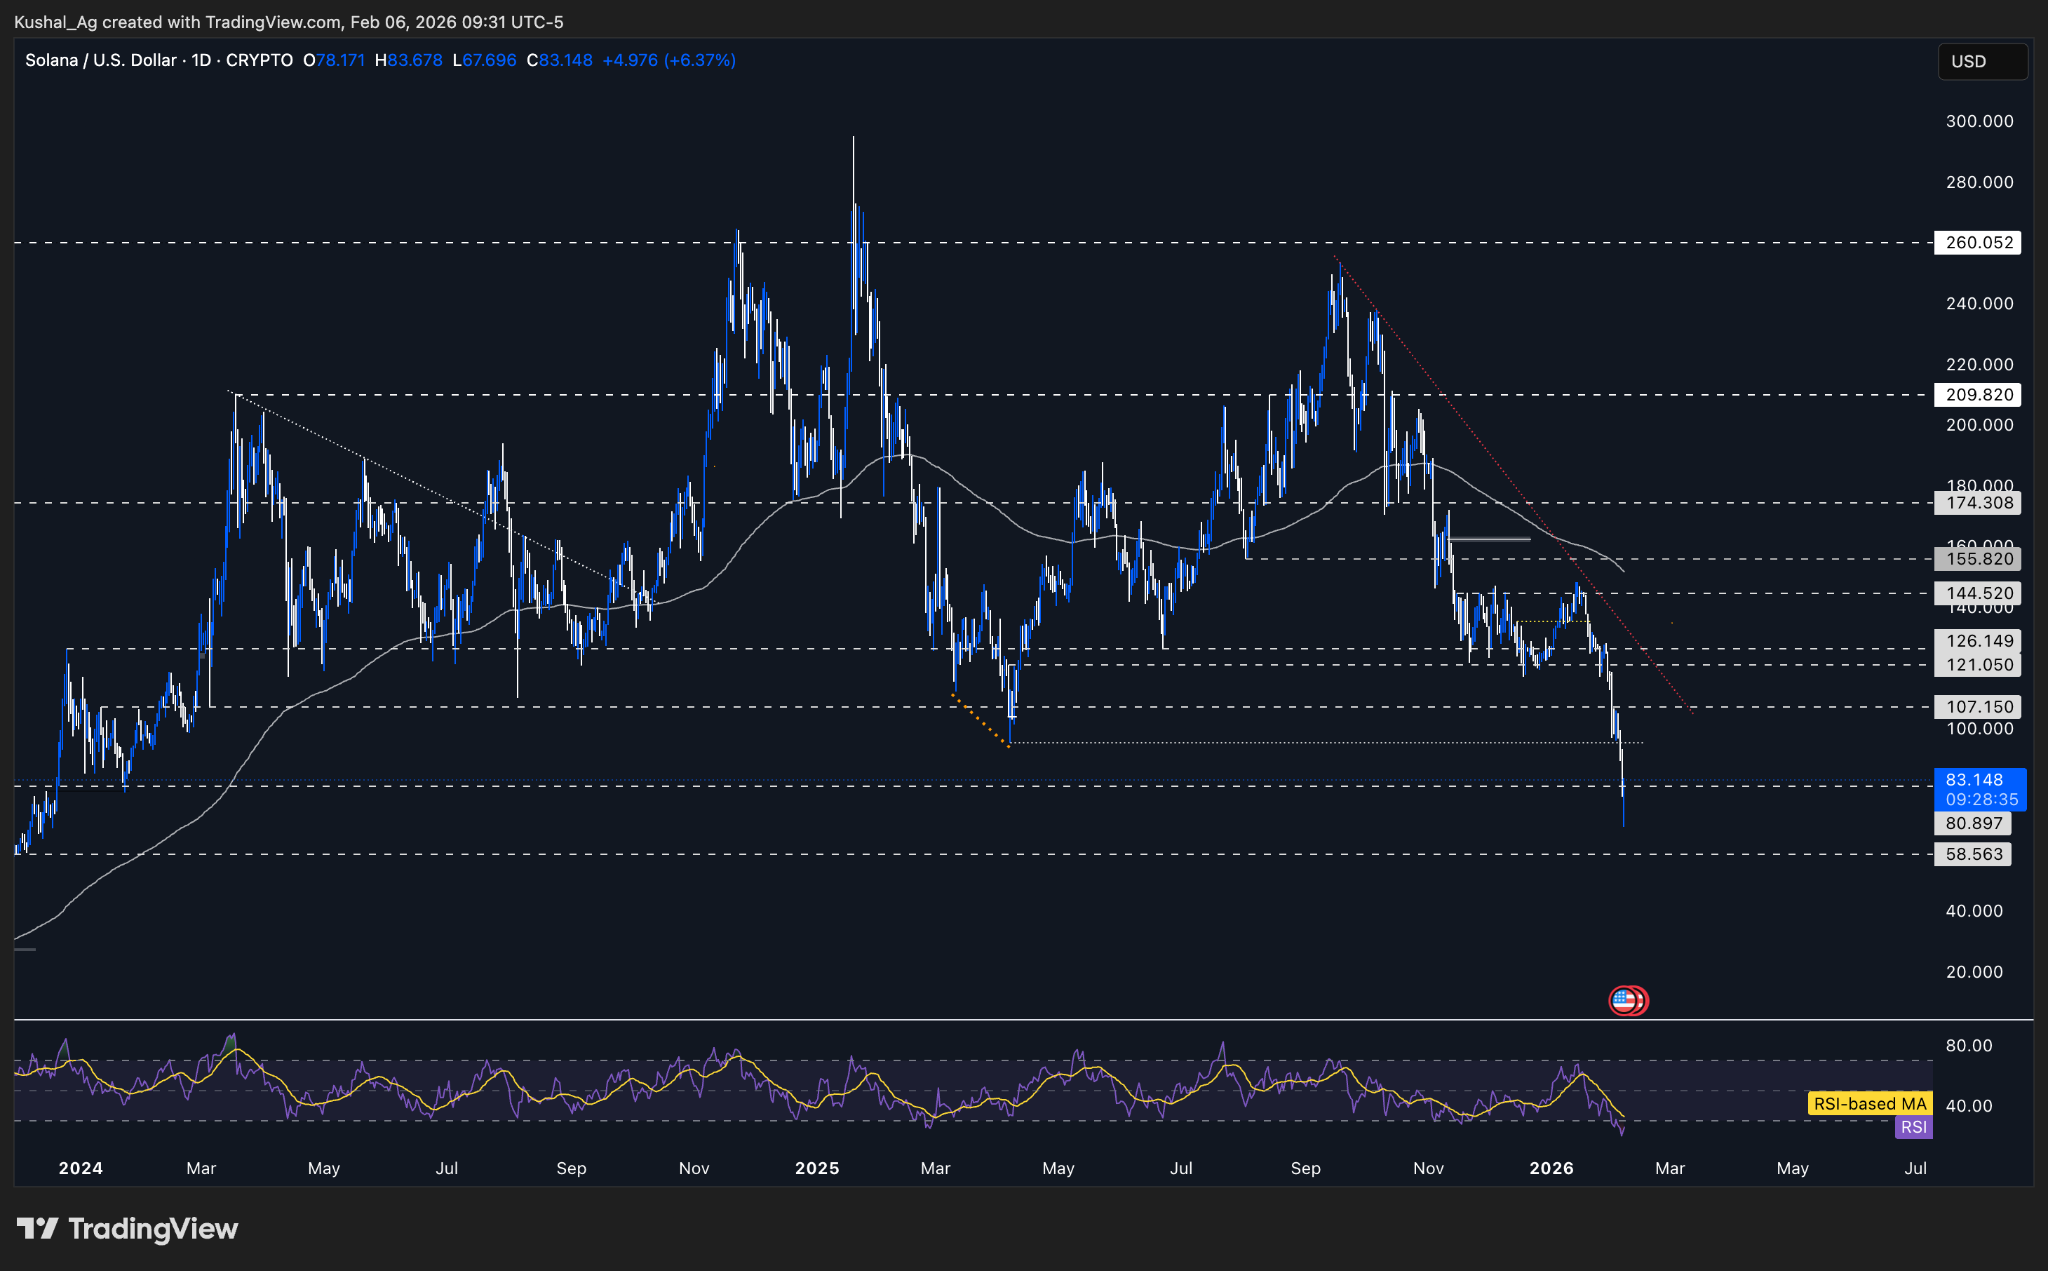Screen dimensions: 2048x1271
Task: Click the red event icon behind the flag
Action: (x=1640, y=1000)
